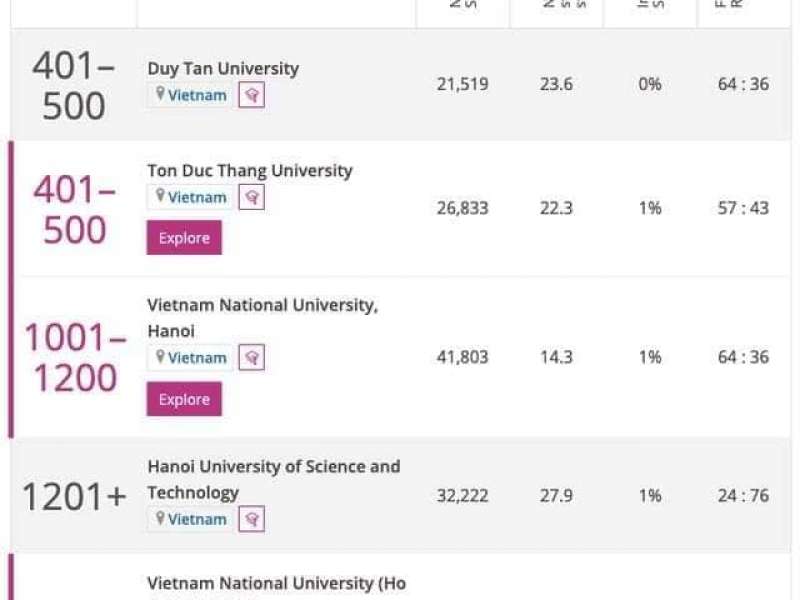Click the location pin under Ton Duc Thang University
Viewport: 800px width, 600px height.
[x=160, y=197]
